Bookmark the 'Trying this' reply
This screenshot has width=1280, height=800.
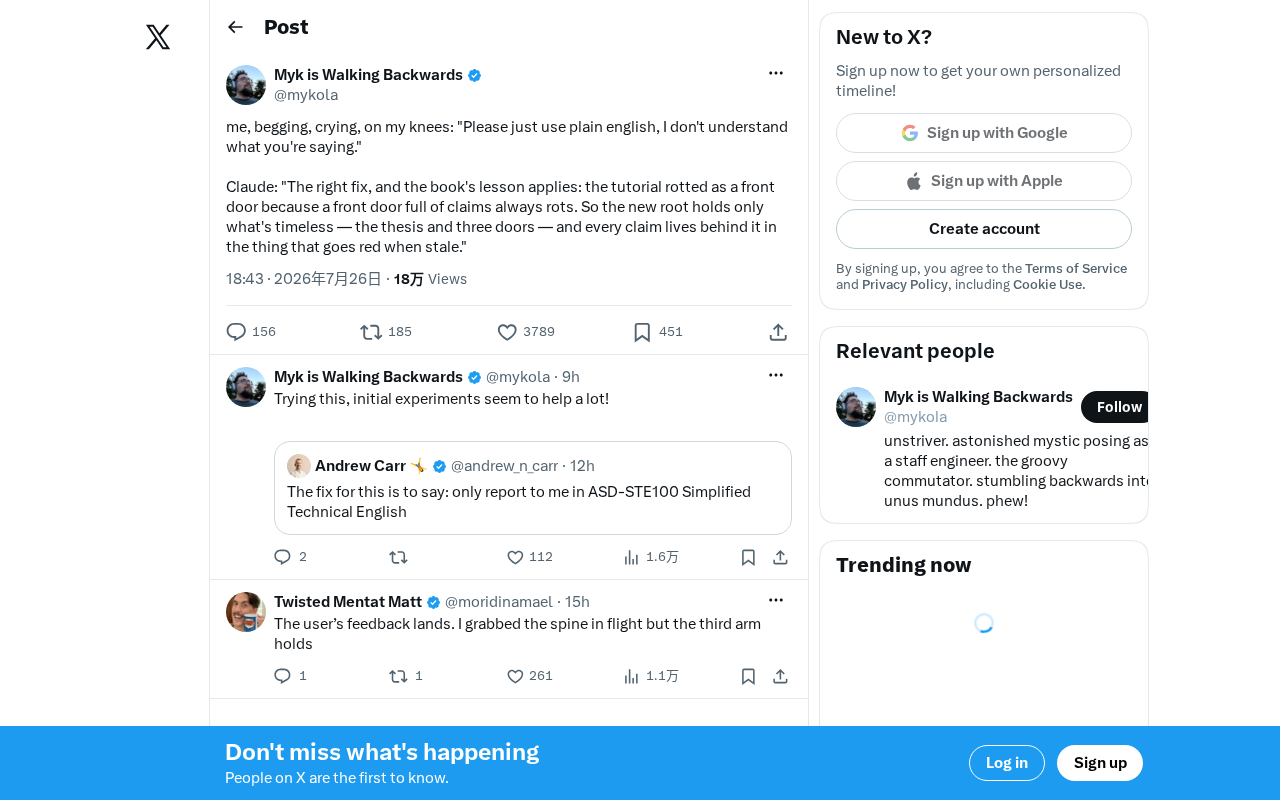pos(748,557)
